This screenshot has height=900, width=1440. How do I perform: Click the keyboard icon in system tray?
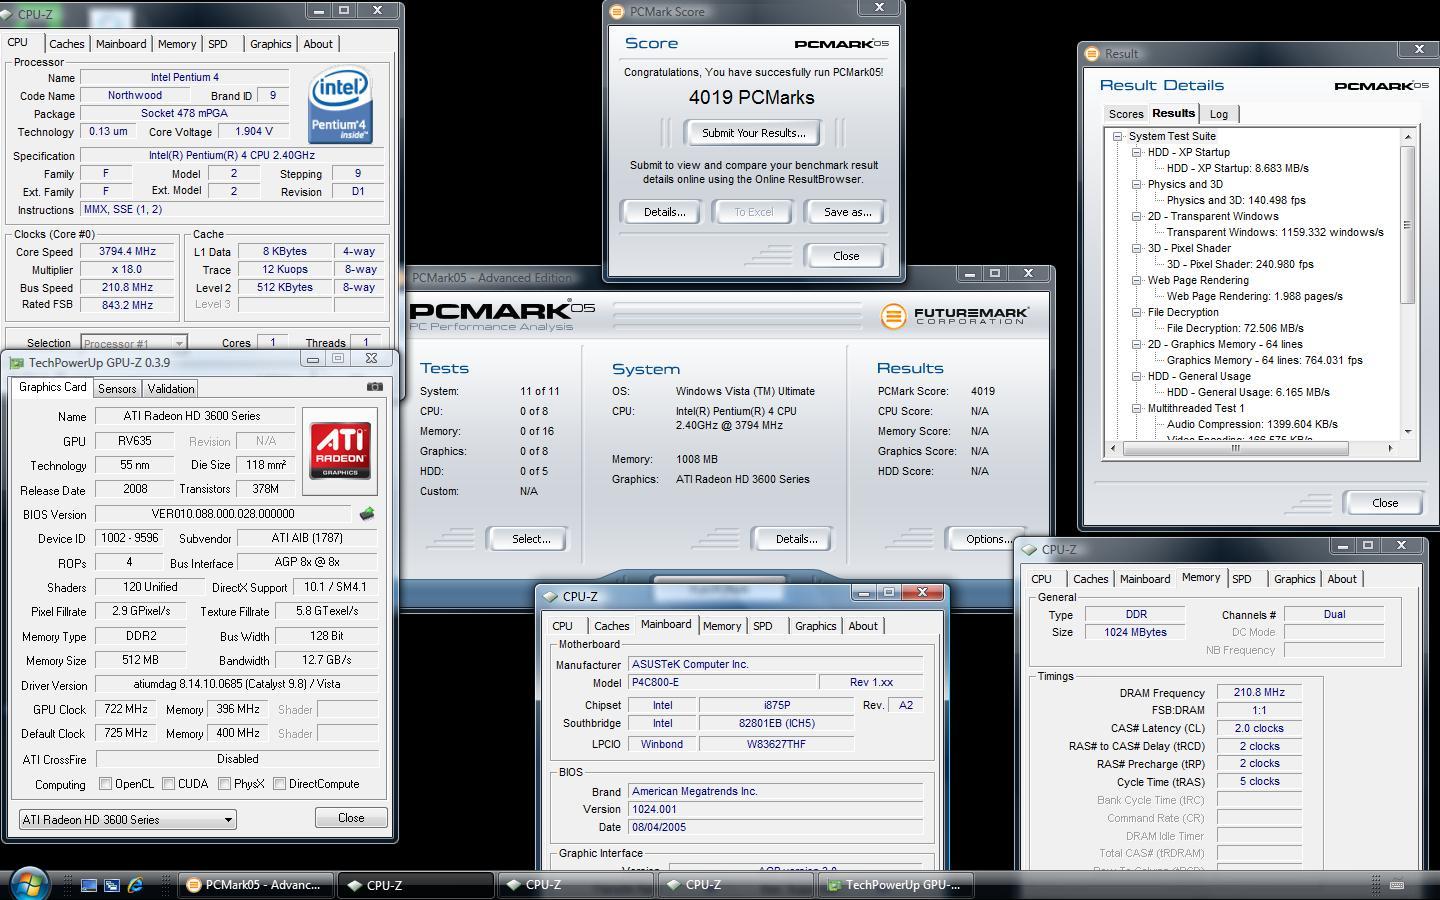(1397, 884)
